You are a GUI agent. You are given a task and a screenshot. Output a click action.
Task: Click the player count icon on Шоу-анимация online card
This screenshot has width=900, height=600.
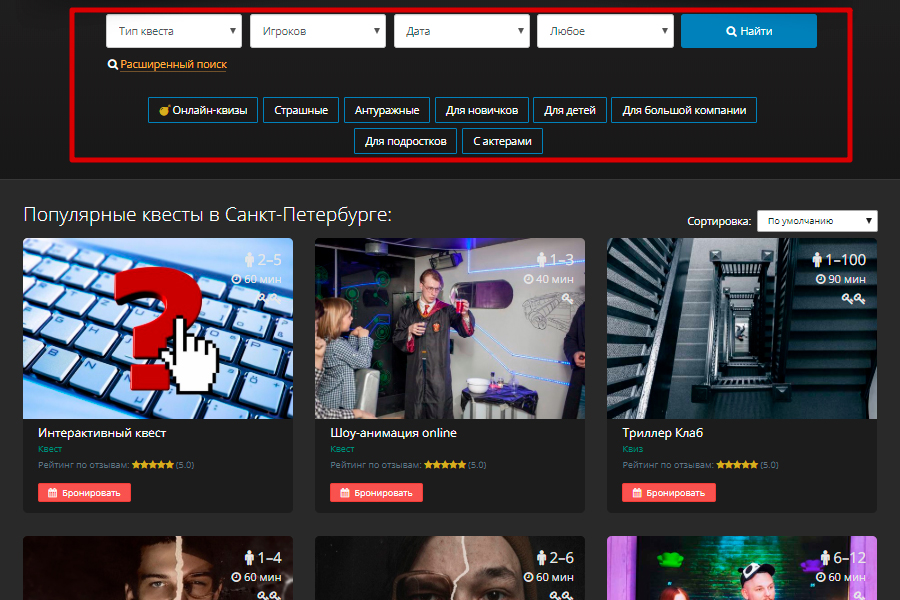(x=542, y=260)
